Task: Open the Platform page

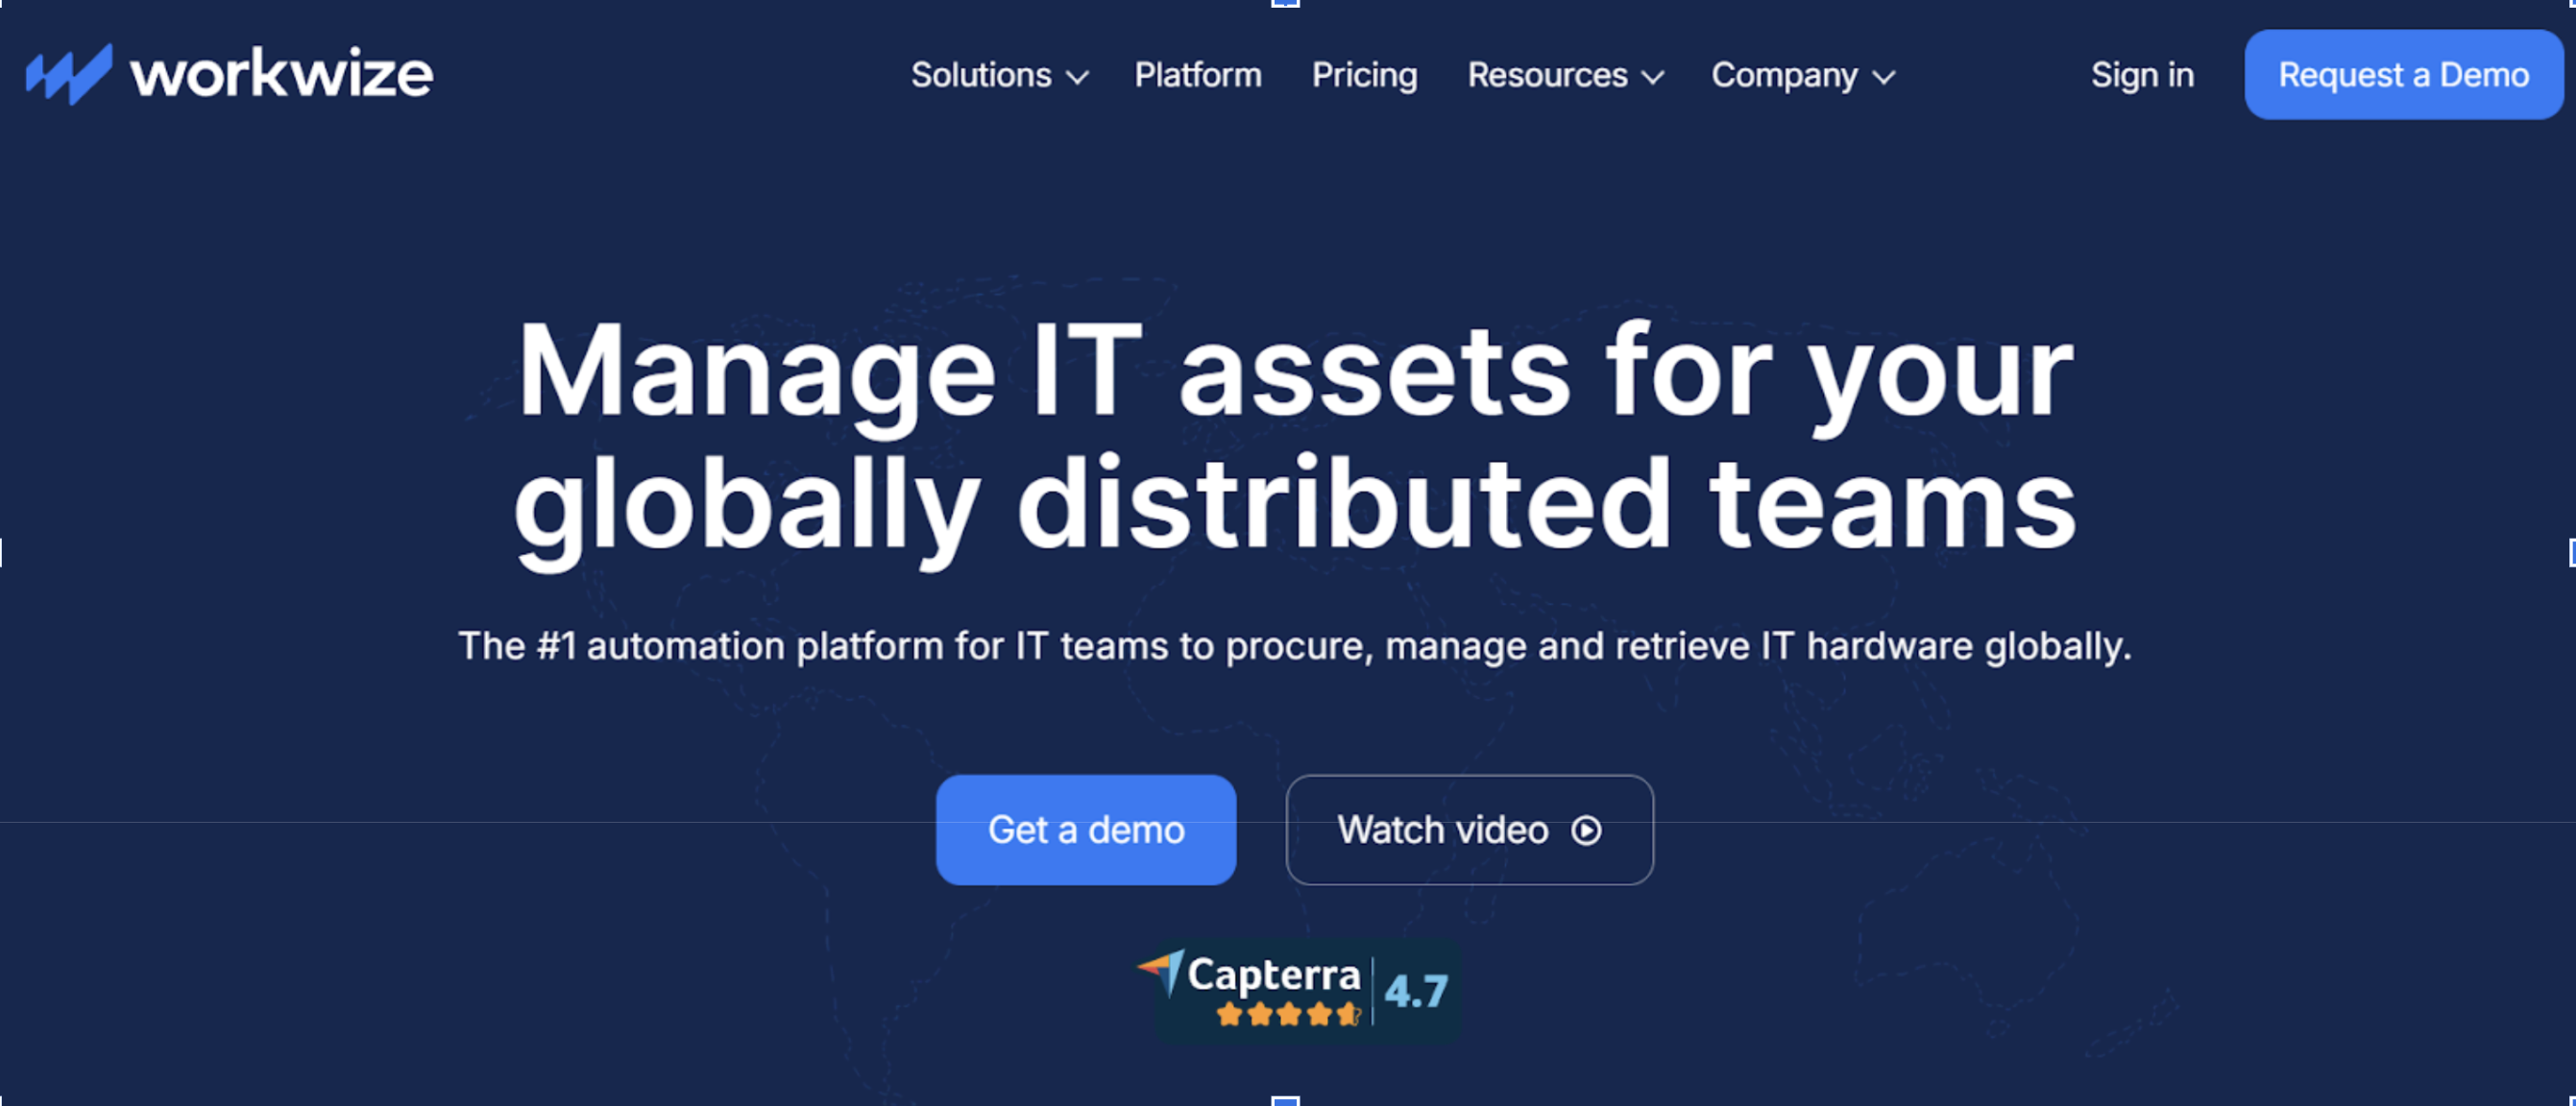Action: [1197, 75]
